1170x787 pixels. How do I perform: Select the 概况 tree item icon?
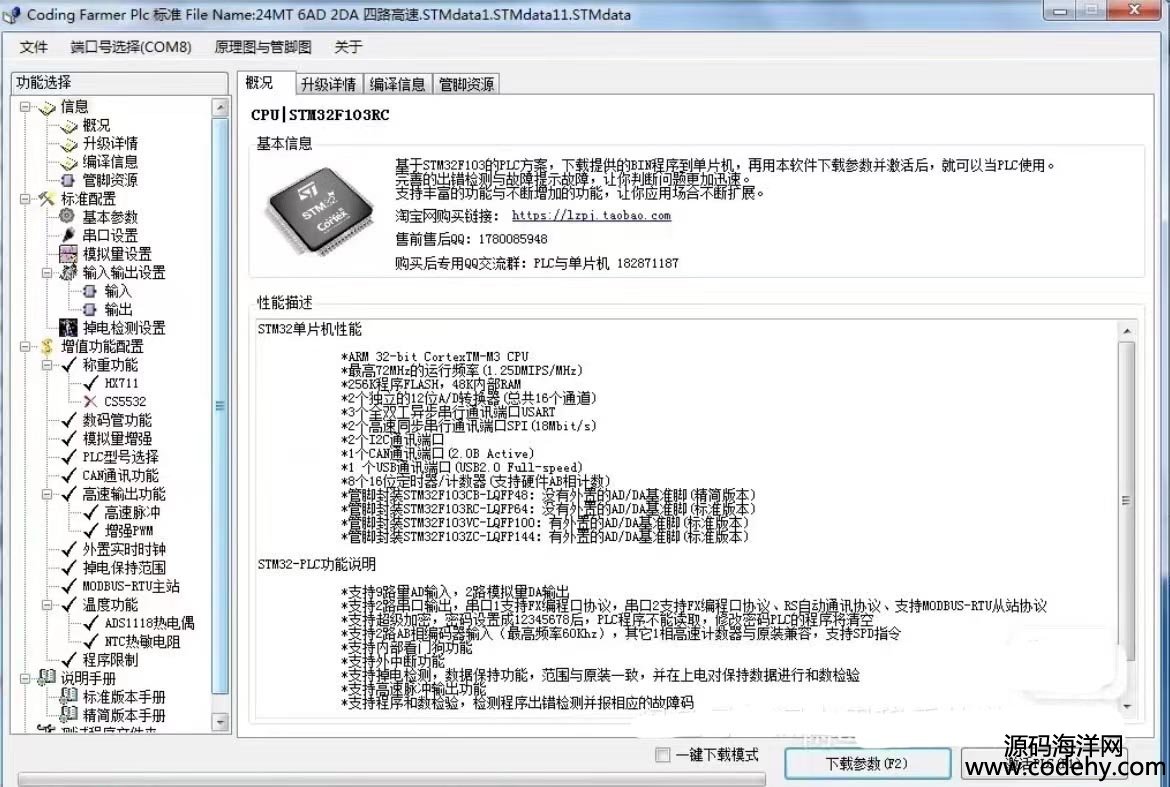pos(69,125)
